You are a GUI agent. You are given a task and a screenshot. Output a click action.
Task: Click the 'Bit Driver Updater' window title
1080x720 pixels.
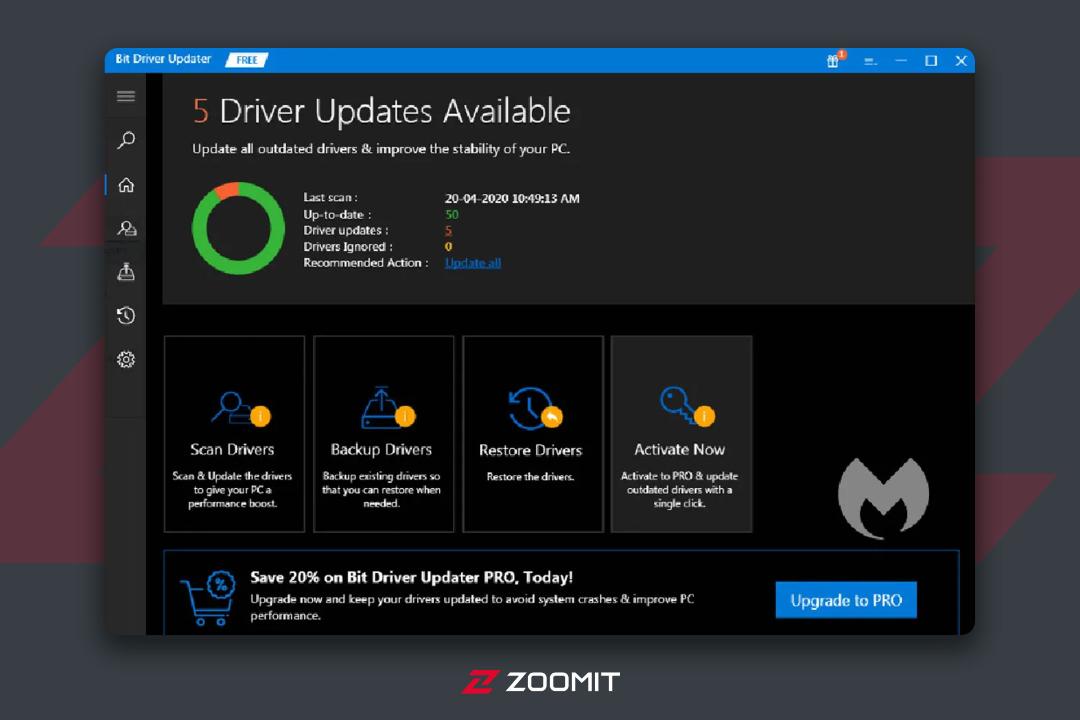click(163, 59)
